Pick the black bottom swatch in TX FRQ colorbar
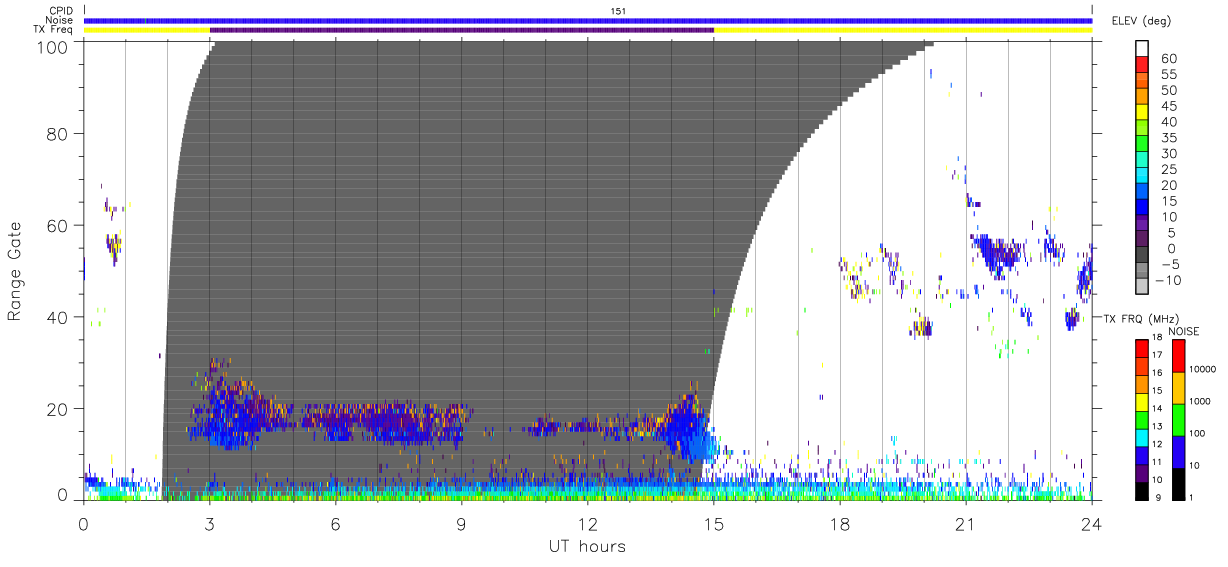The width and height of the screenshot is (1228, 567). [x=1141, y=489]
